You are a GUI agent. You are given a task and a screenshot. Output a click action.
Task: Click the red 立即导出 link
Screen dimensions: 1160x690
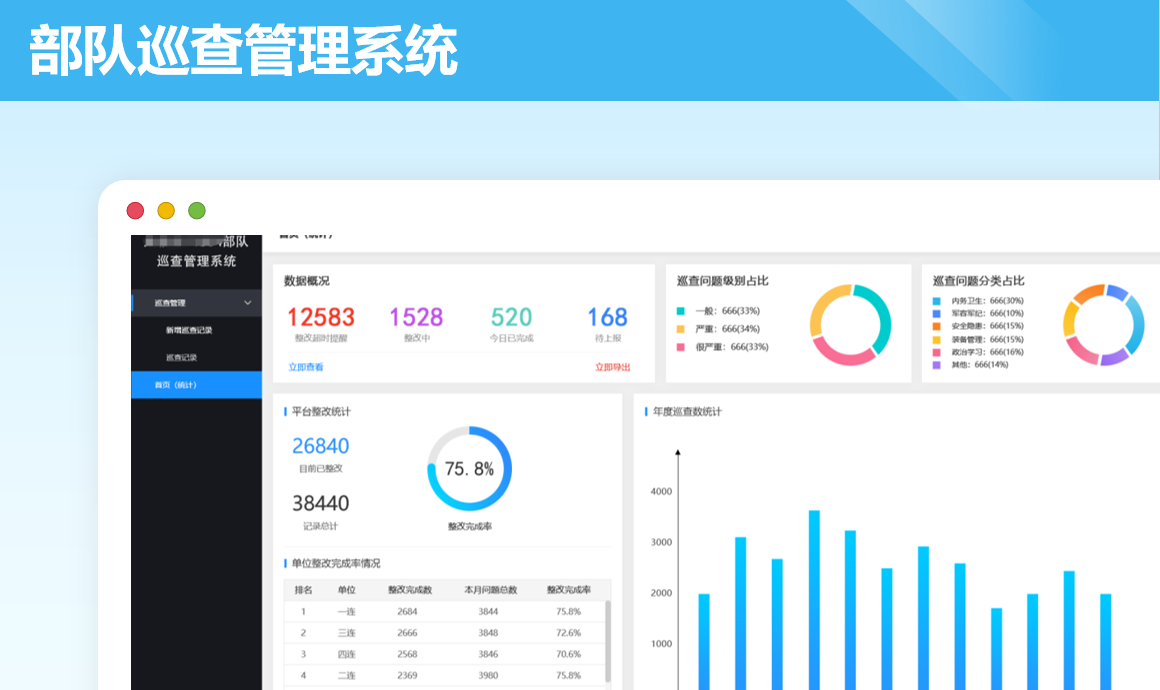click(x=613, y=367)
